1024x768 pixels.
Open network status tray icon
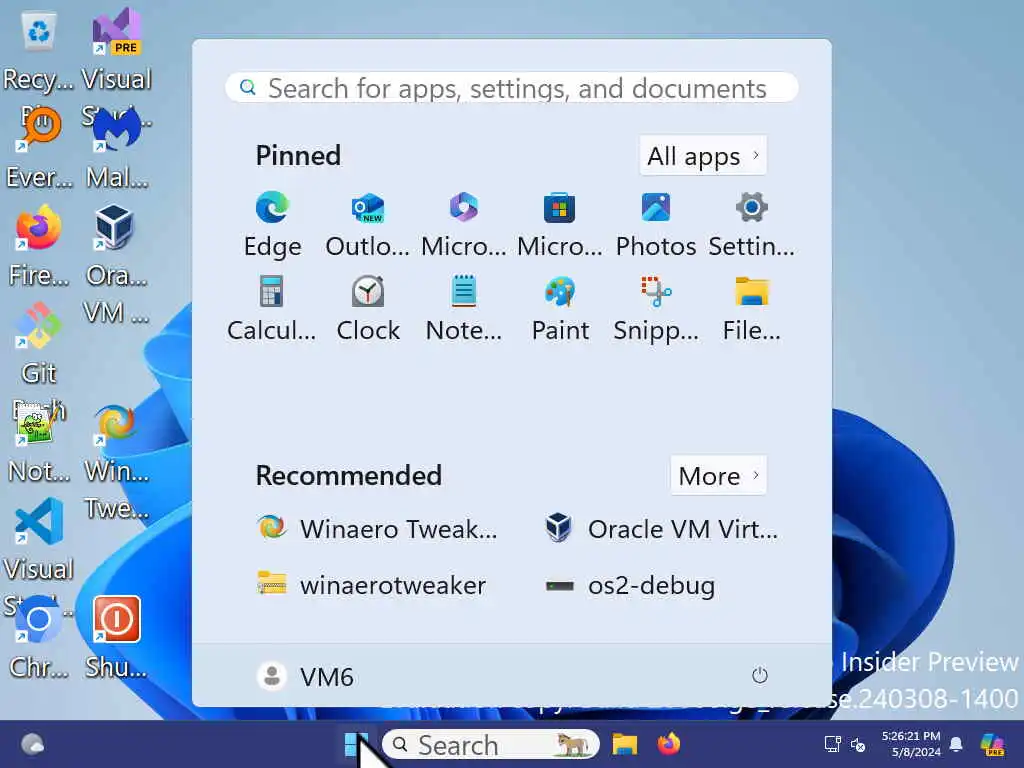tap(832, 744)
